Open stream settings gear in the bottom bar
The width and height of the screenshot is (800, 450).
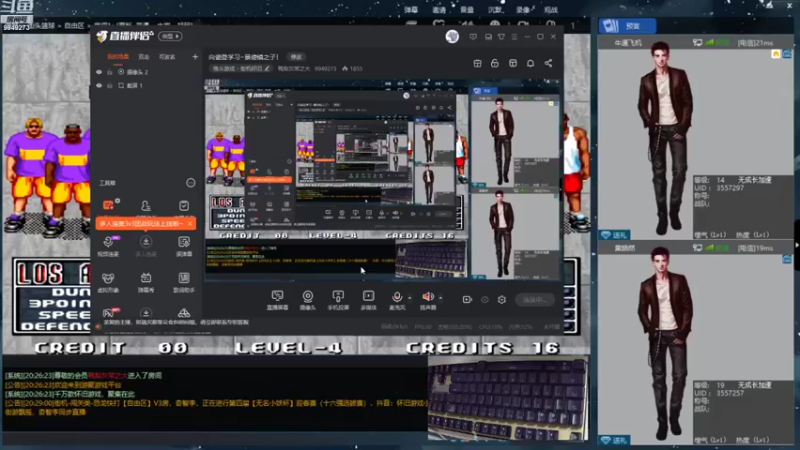(502, 299)
